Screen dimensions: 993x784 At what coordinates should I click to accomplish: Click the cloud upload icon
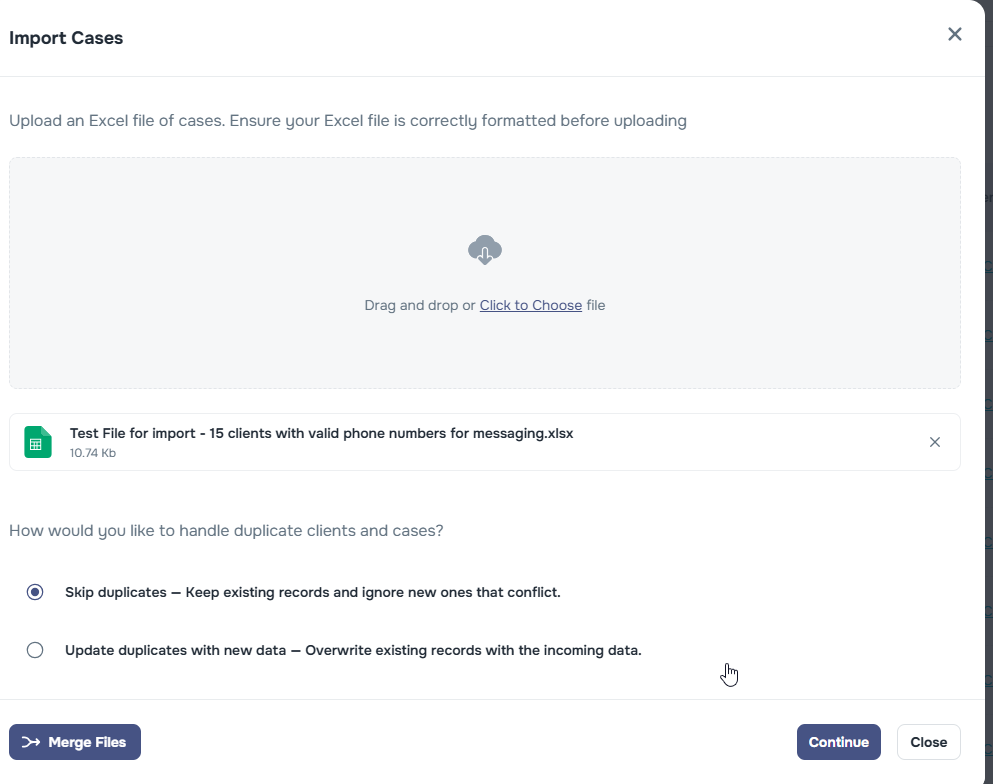click(485, 250)
